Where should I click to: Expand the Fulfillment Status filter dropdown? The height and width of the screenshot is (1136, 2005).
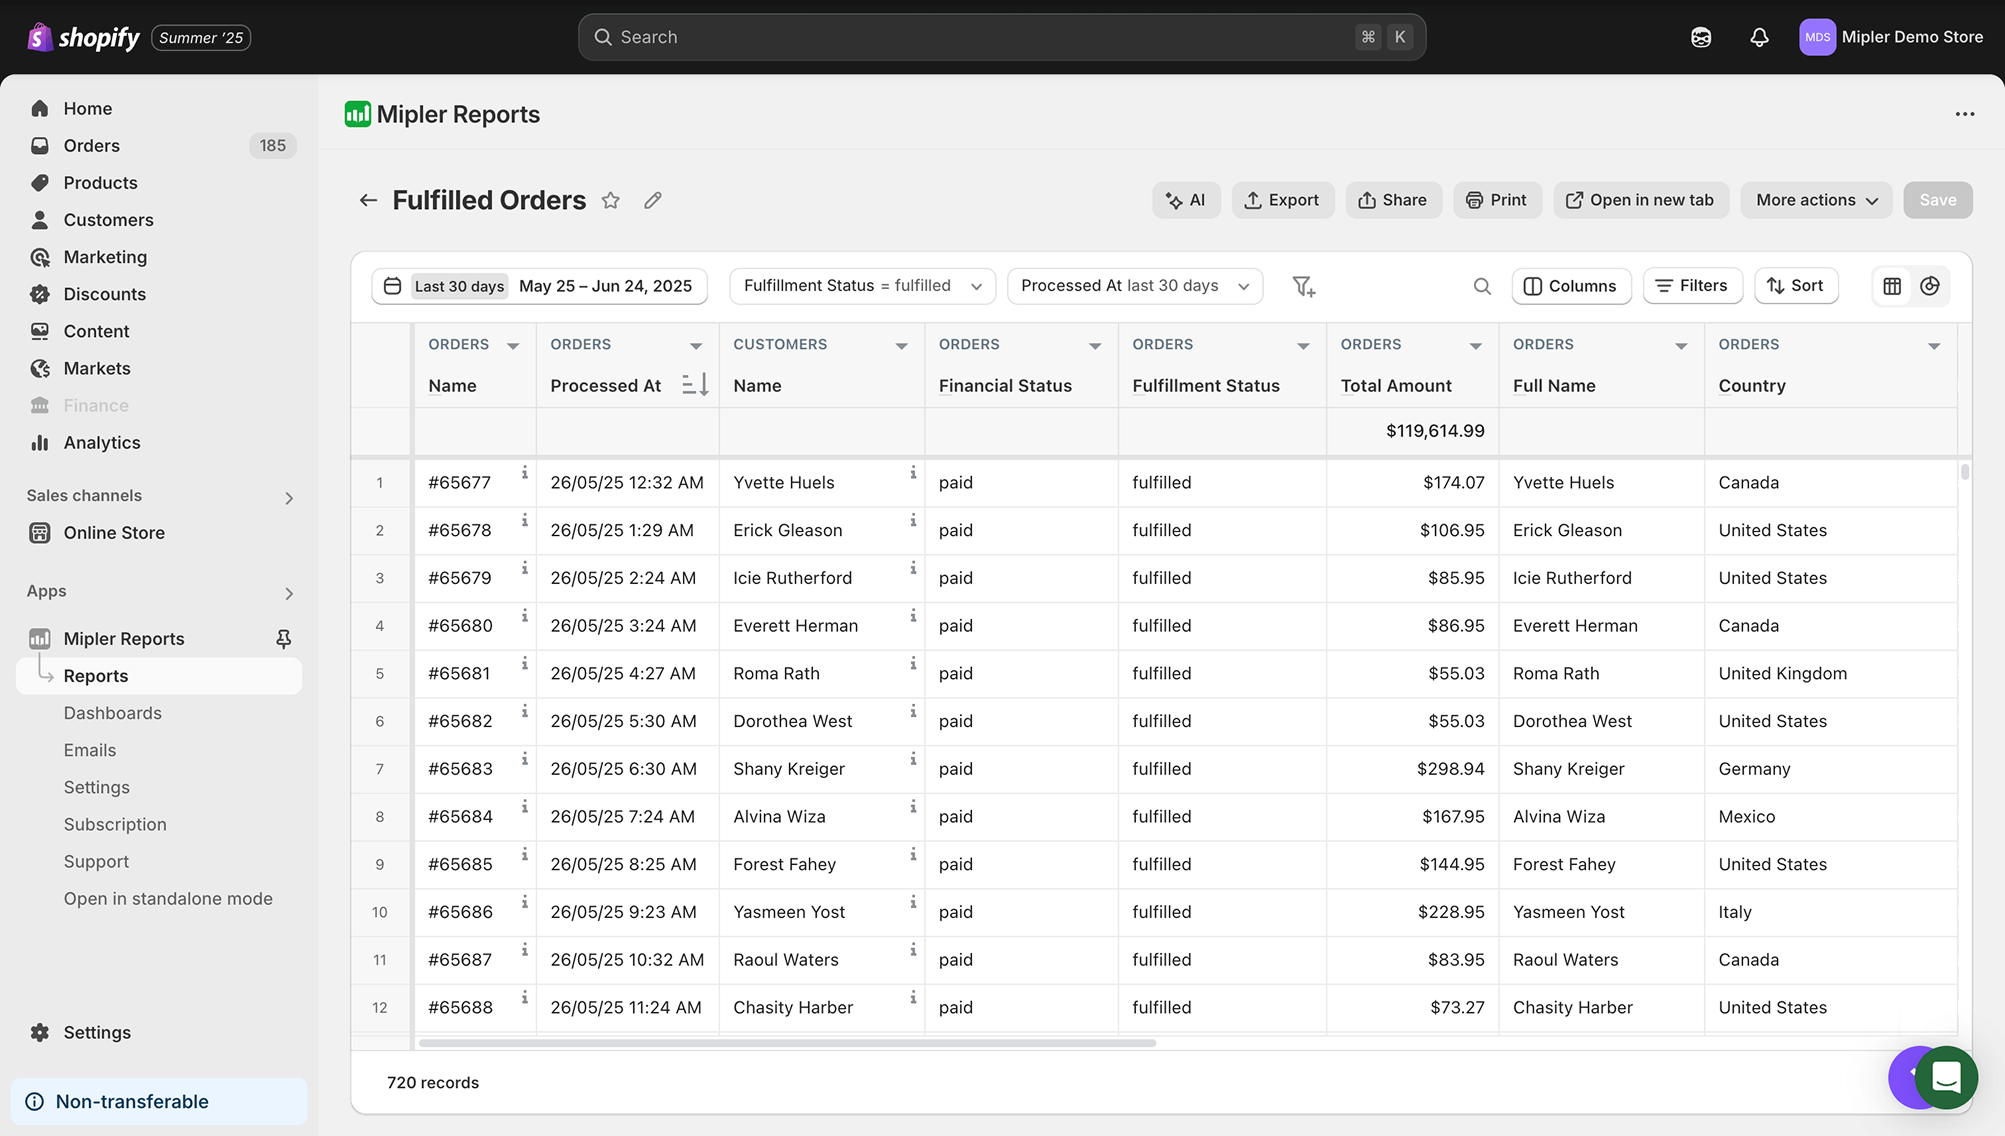pyautogui.click(x=977, y=286)
